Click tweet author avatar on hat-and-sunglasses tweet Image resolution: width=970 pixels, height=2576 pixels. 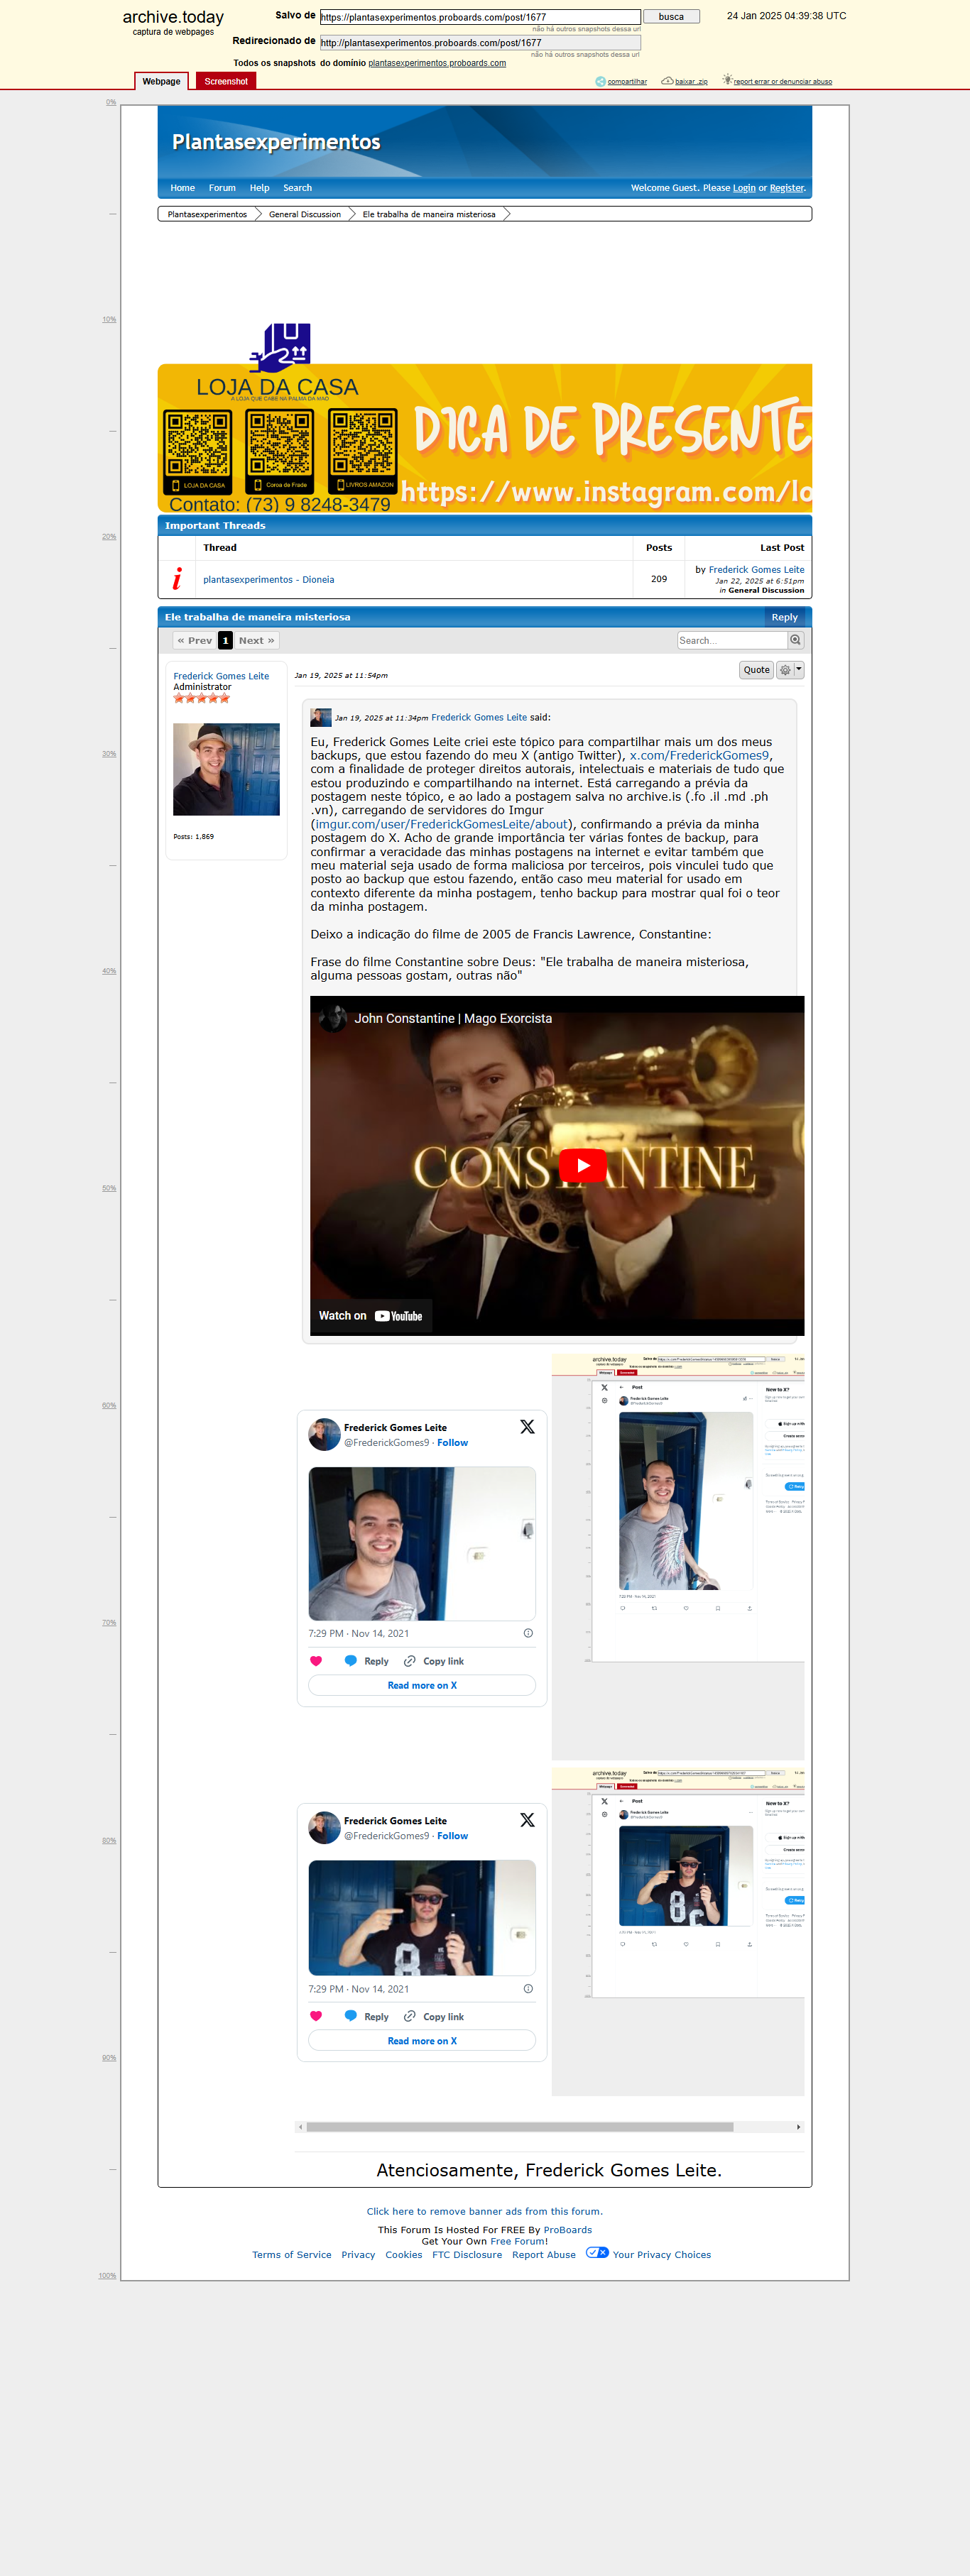click(324, 1827)
